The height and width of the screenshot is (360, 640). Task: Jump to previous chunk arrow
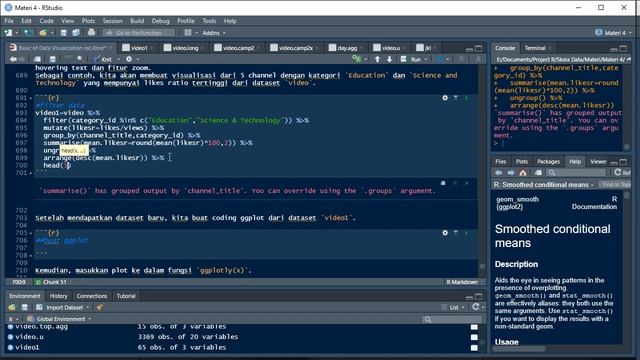click(x=377, y=59)
